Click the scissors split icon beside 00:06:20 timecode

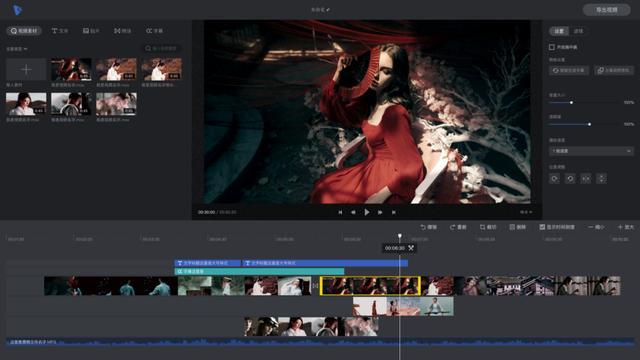(411, 248)
